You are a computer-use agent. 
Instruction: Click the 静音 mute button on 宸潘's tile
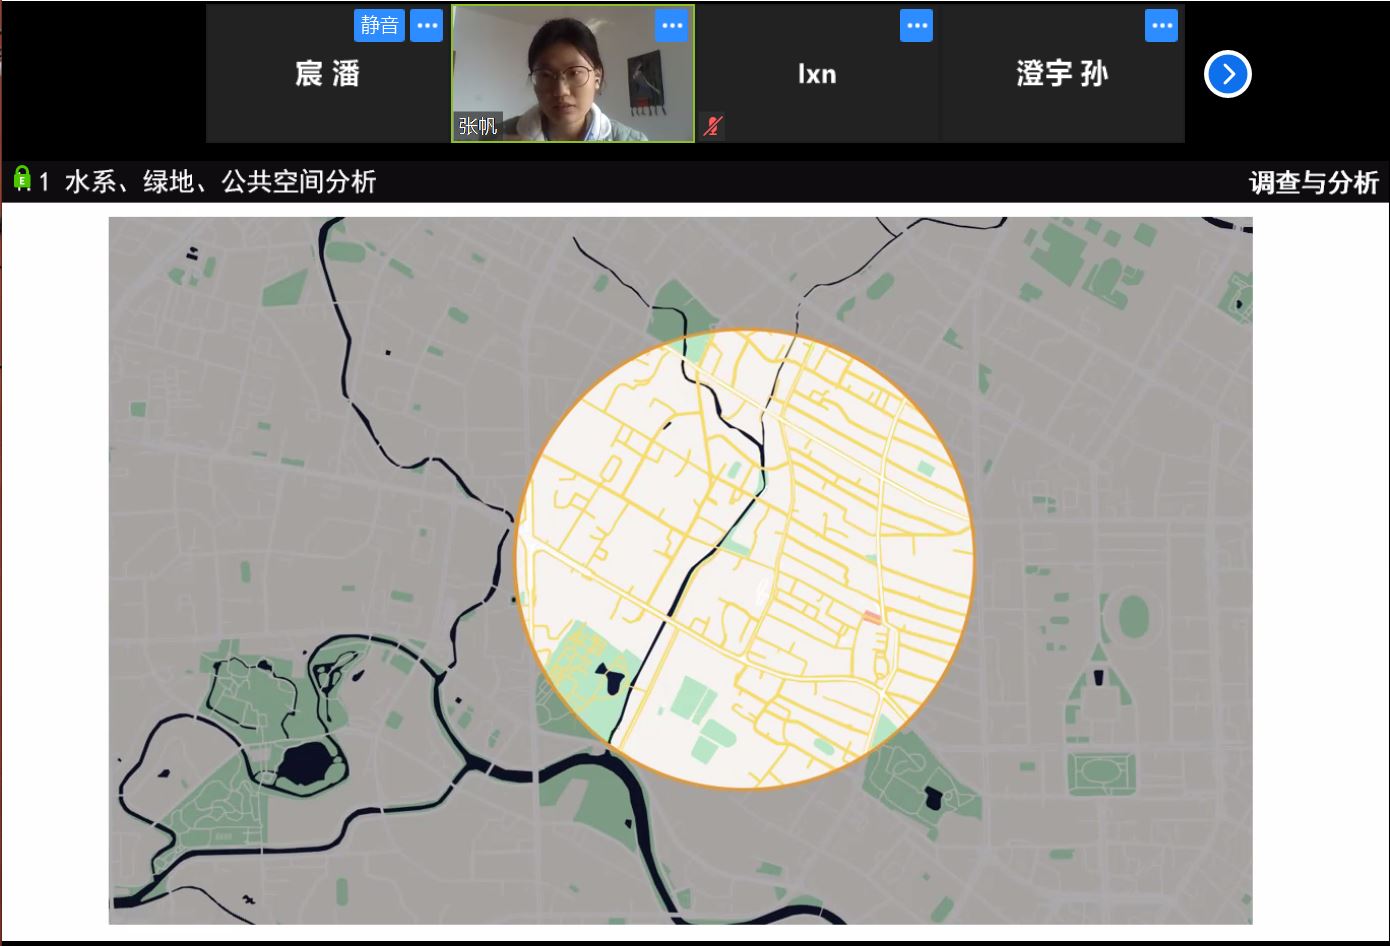coord(379,26)
